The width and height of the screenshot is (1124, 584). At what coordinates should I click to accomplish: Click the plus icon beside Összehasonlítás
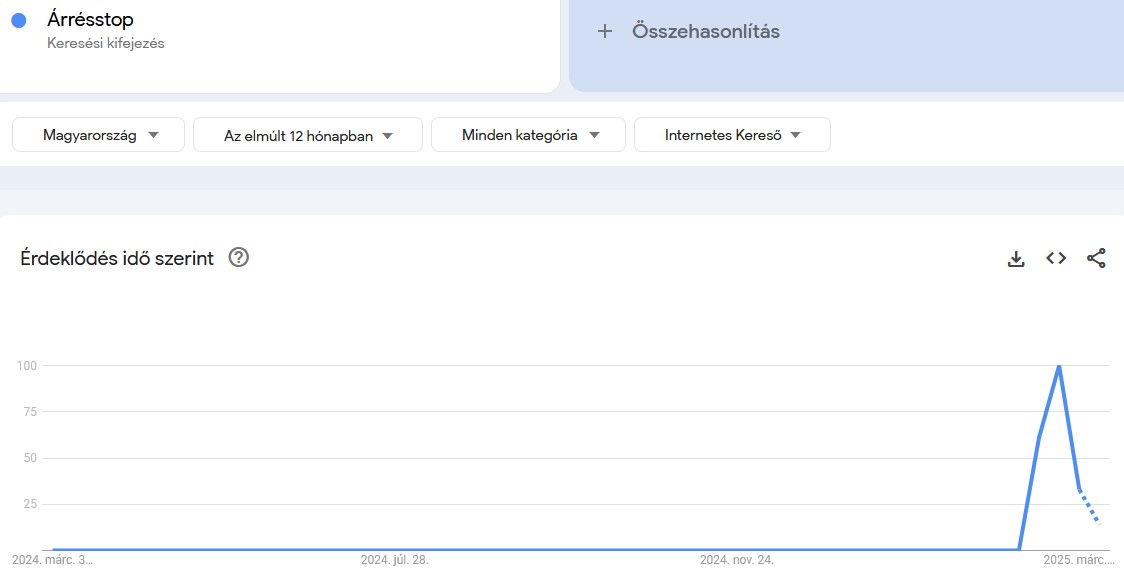pos(604,32)
